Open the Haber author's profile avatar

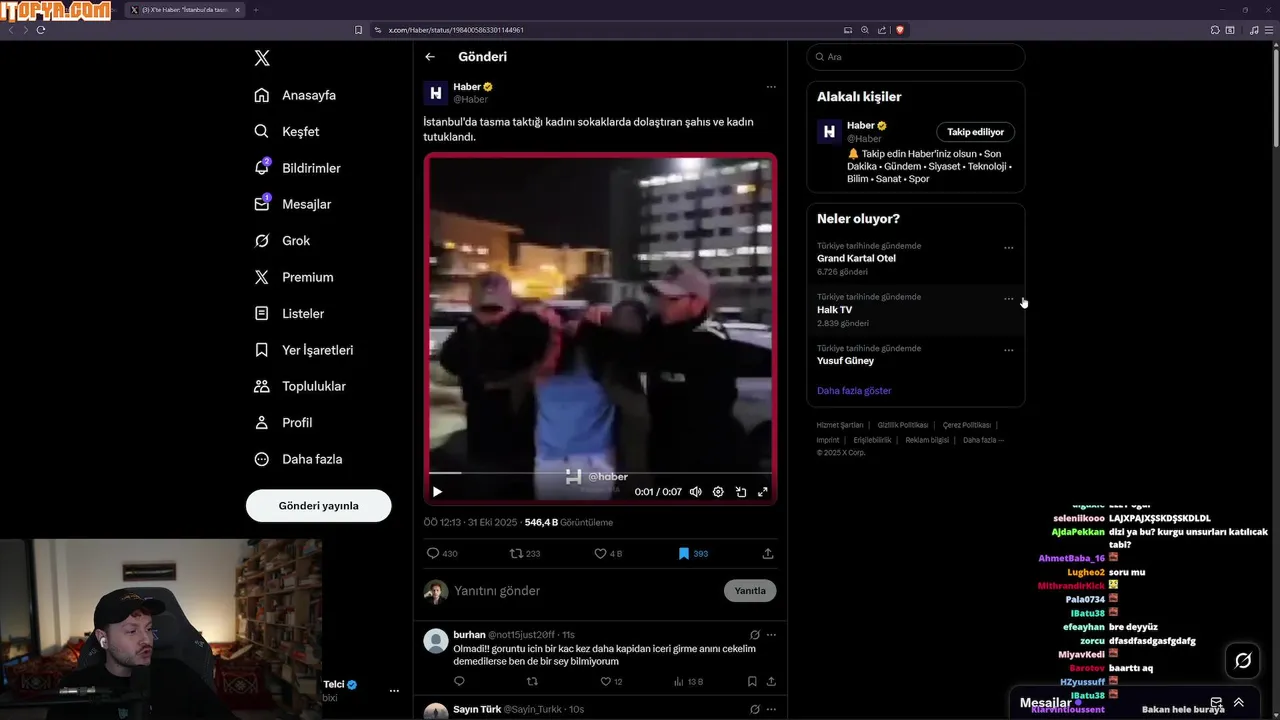point(436,93)
